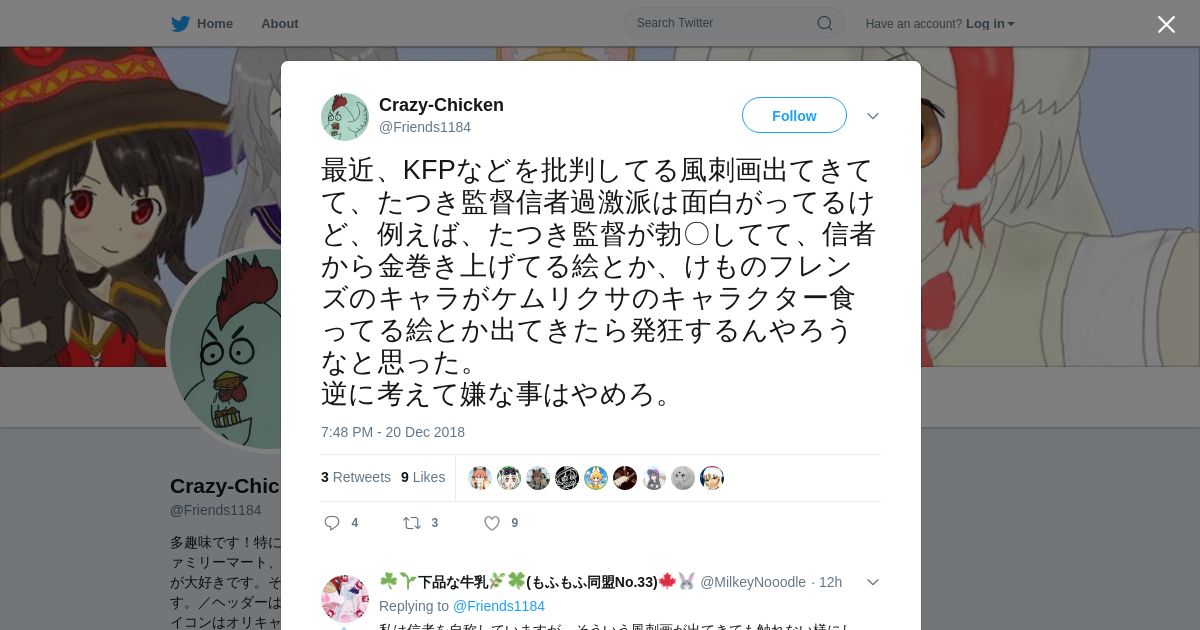This screenshot has height=630, width=1200.
Task: Expand the reply options chevron by 12h
Action: [x=873, y=582]
